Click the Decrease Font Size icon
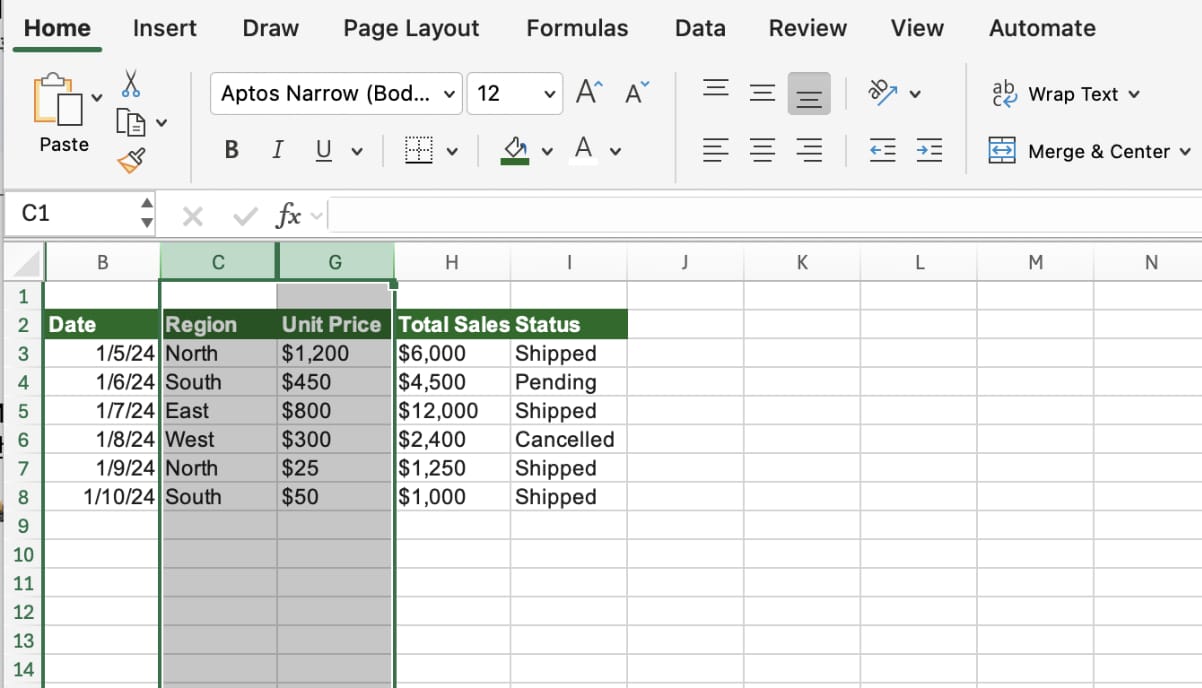Viewport: 1202px width, 688px height. pos(637,93)
